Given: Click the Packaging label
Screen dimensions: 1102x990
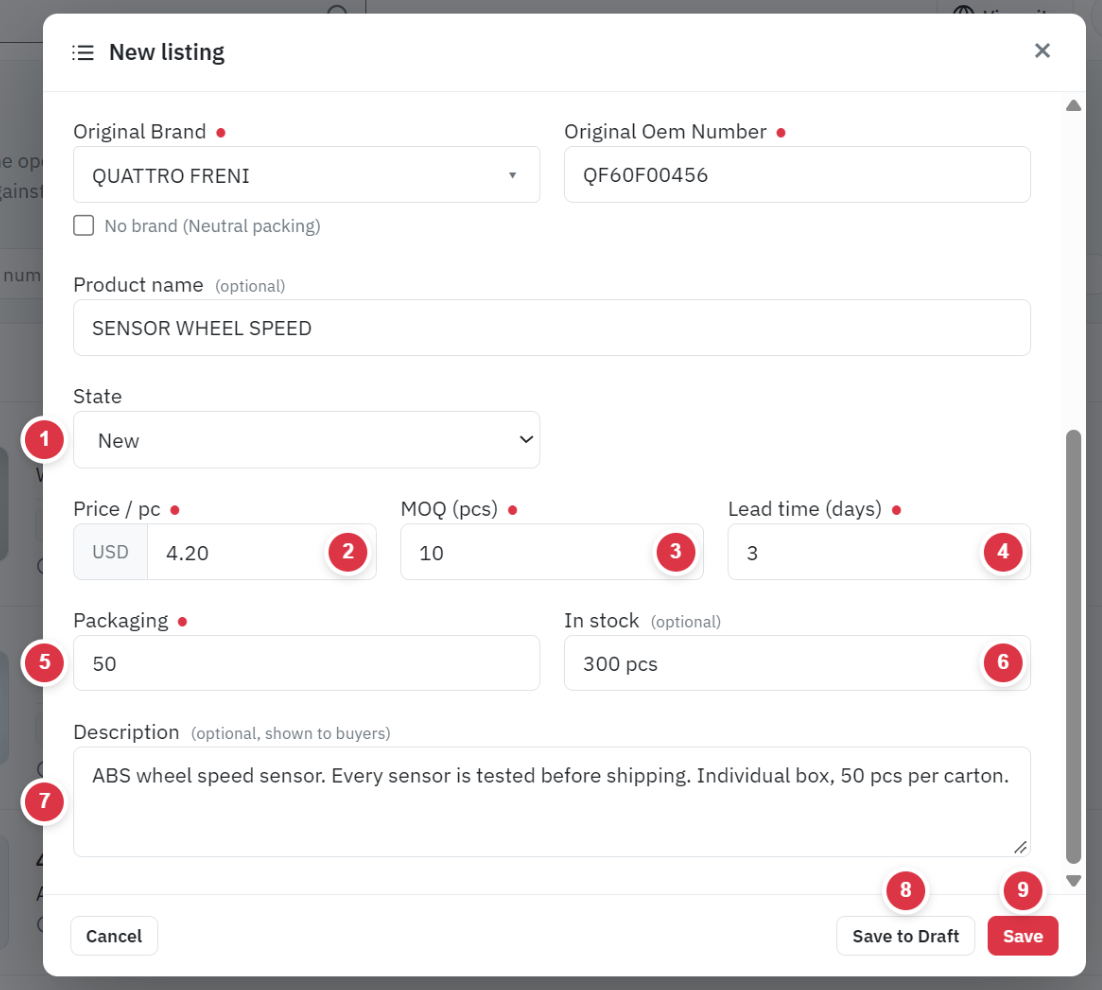Looking at the screenshot, I should [121, 620].
